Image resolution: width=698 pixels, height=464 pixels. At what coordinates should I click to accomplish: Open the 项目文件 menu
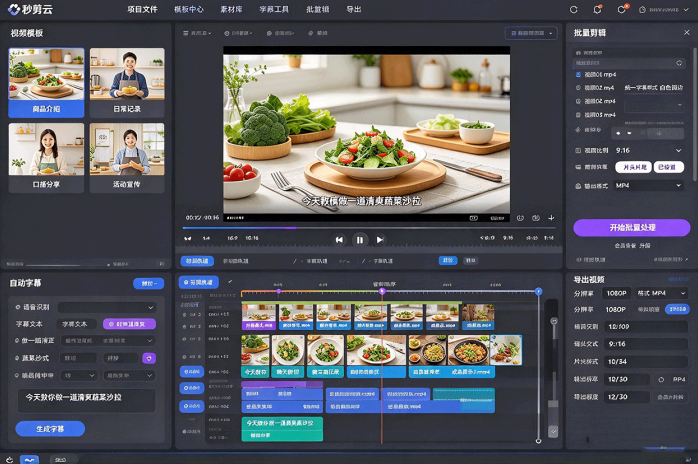[x=142, y=9]
